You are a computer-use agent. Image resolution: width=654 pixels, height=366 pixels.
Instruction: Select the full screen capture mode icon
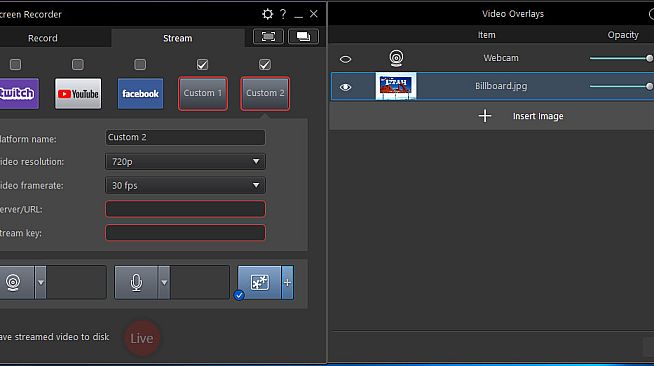pyautogui.click(x=268, y=37)
